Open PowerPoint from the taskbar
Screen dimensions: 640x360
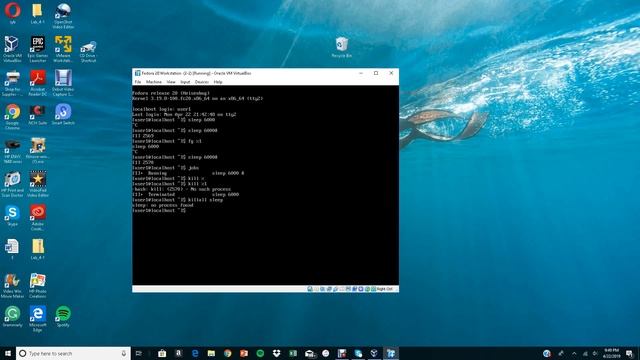pos(244,353)
